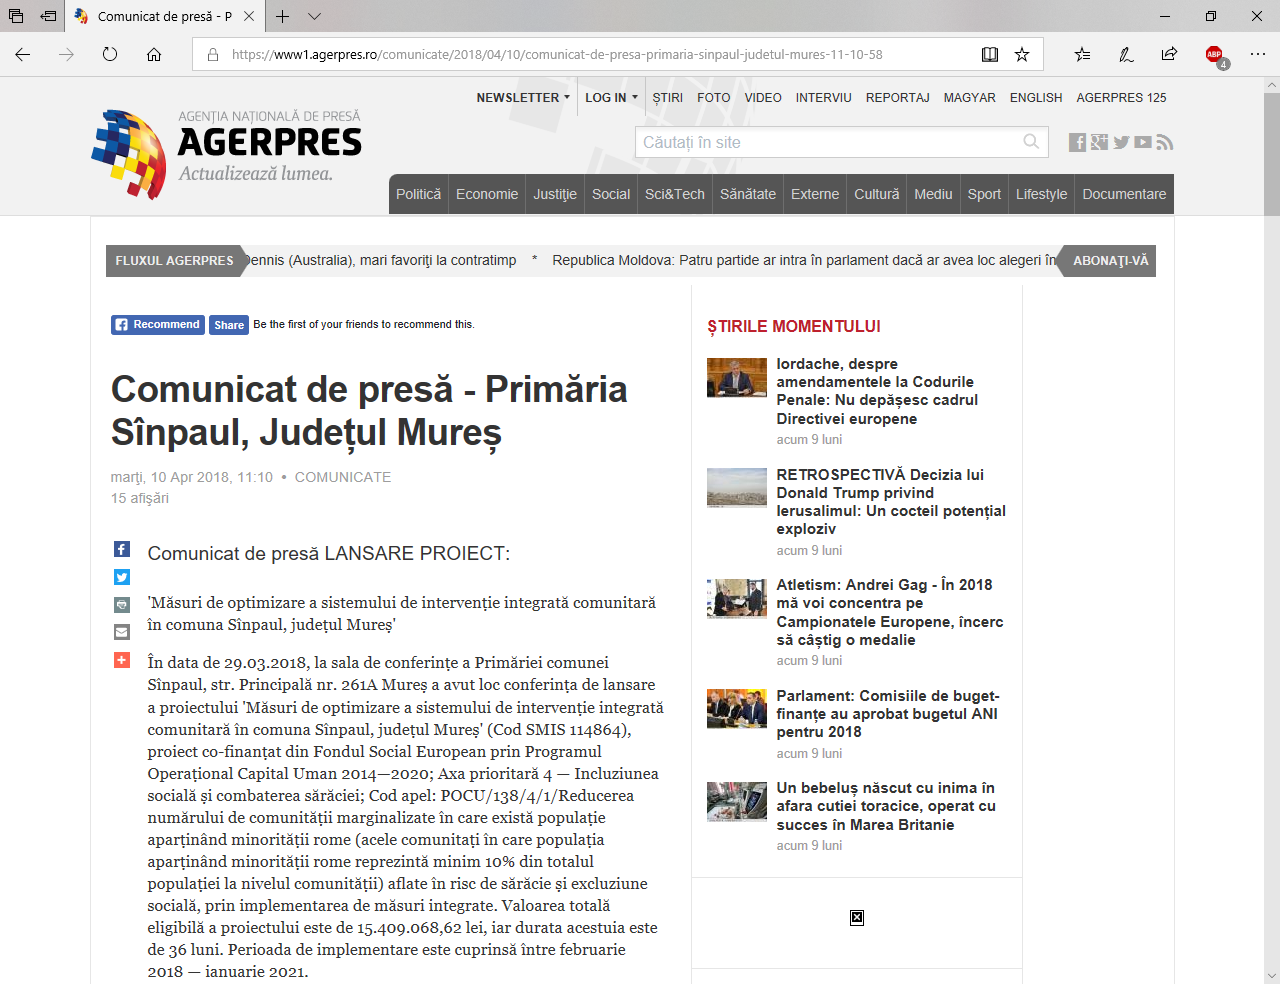Star this page as a favorite
This screenshot has width=1280, height=984.
1022,55
